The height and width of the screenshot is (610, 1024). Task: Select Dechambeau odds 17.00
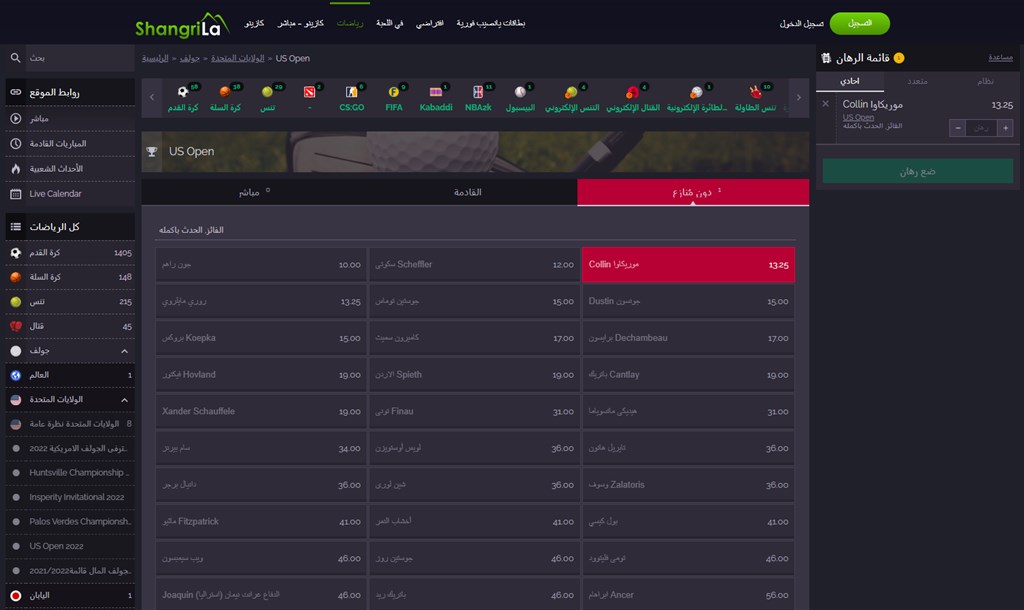point(688,338)
